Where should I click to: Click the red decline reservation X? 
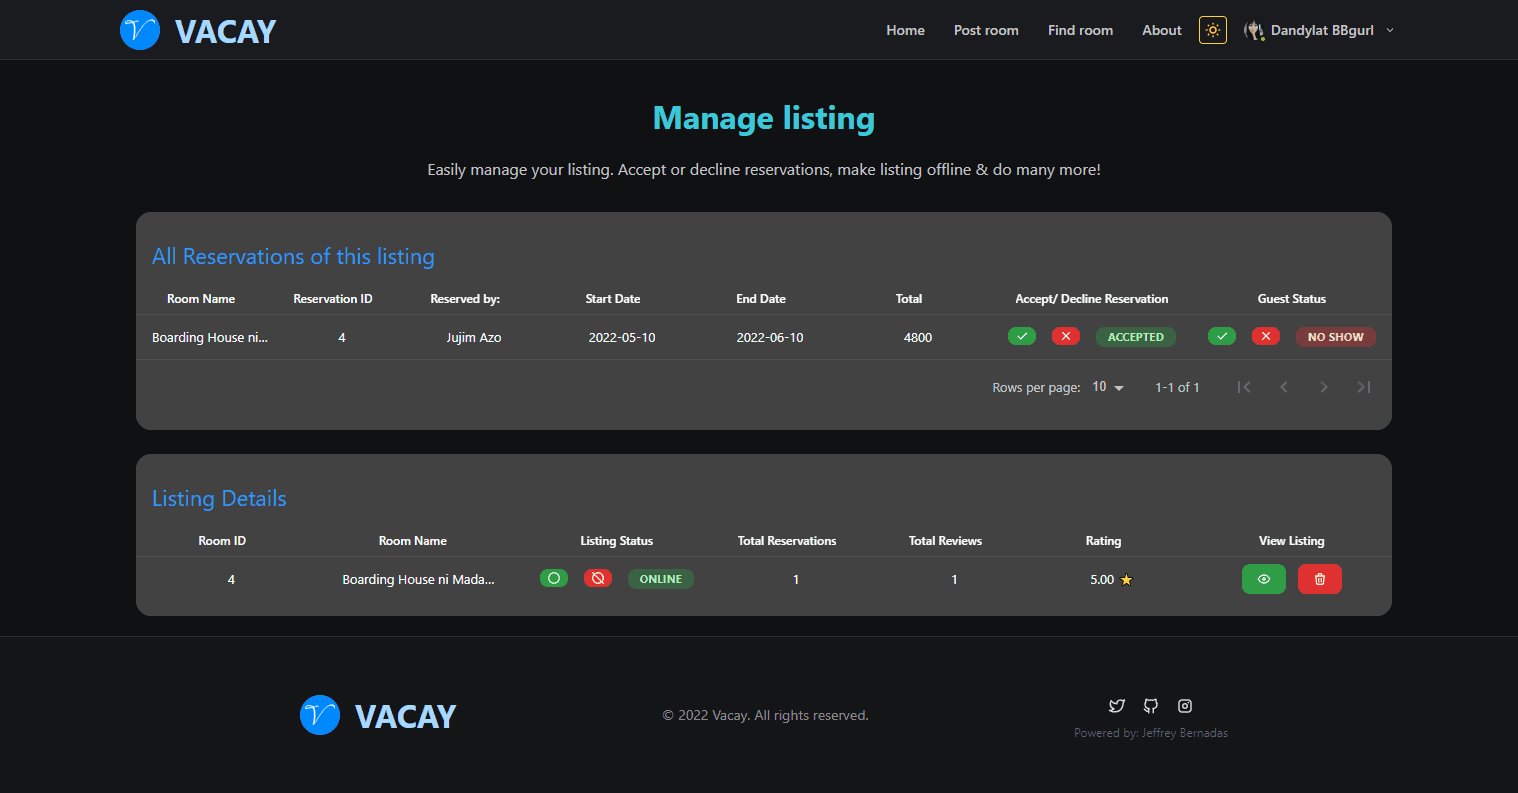(1065, 336)
